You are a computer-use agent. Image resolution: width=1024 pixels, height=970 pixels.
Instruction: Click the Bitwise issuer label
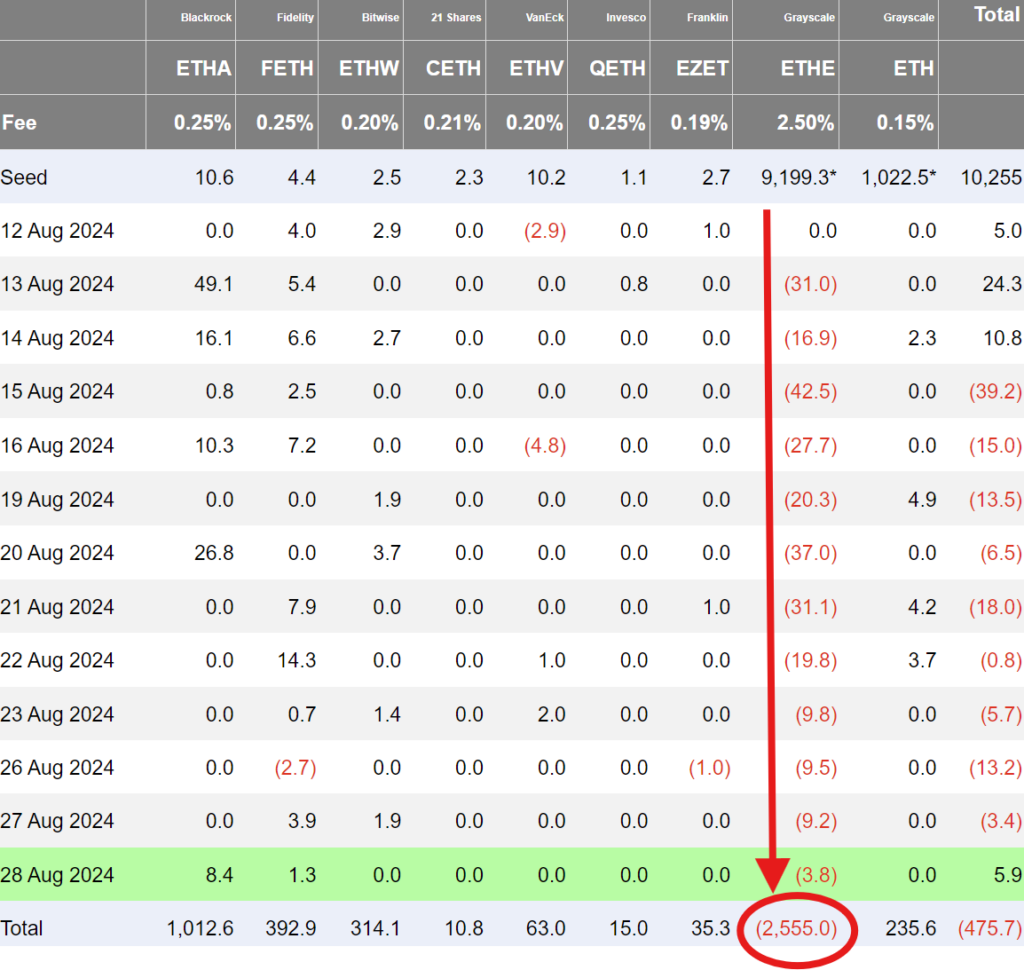[381, 18]
